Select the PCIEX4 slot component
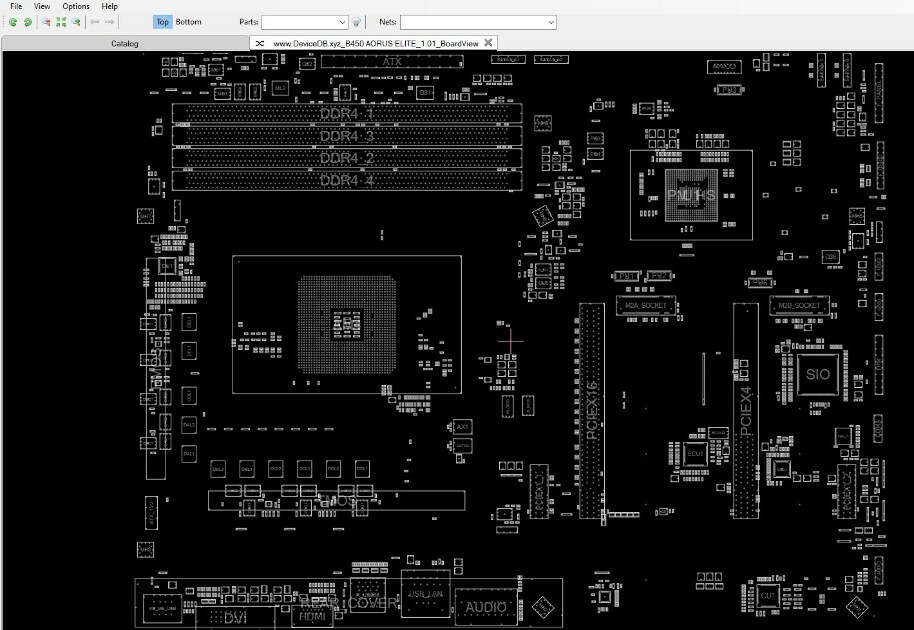 click(x=746, y=410)
